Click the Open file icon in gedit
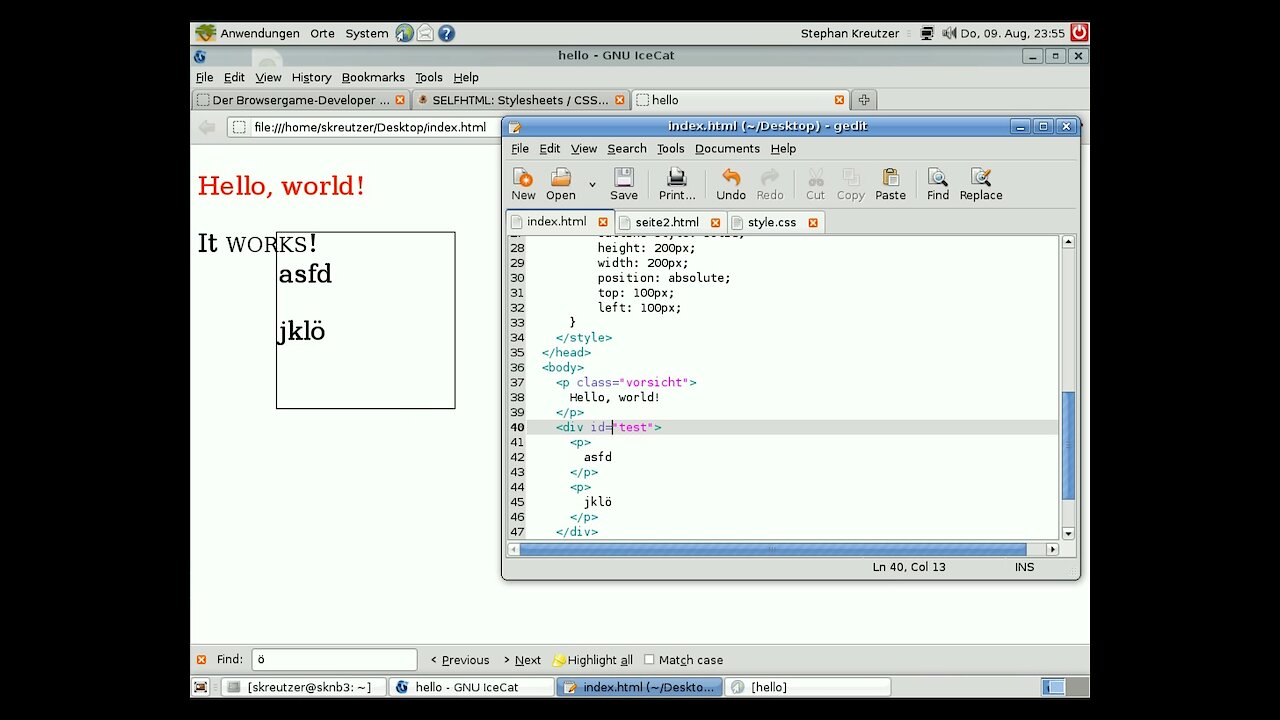 [x=561, y=184]
